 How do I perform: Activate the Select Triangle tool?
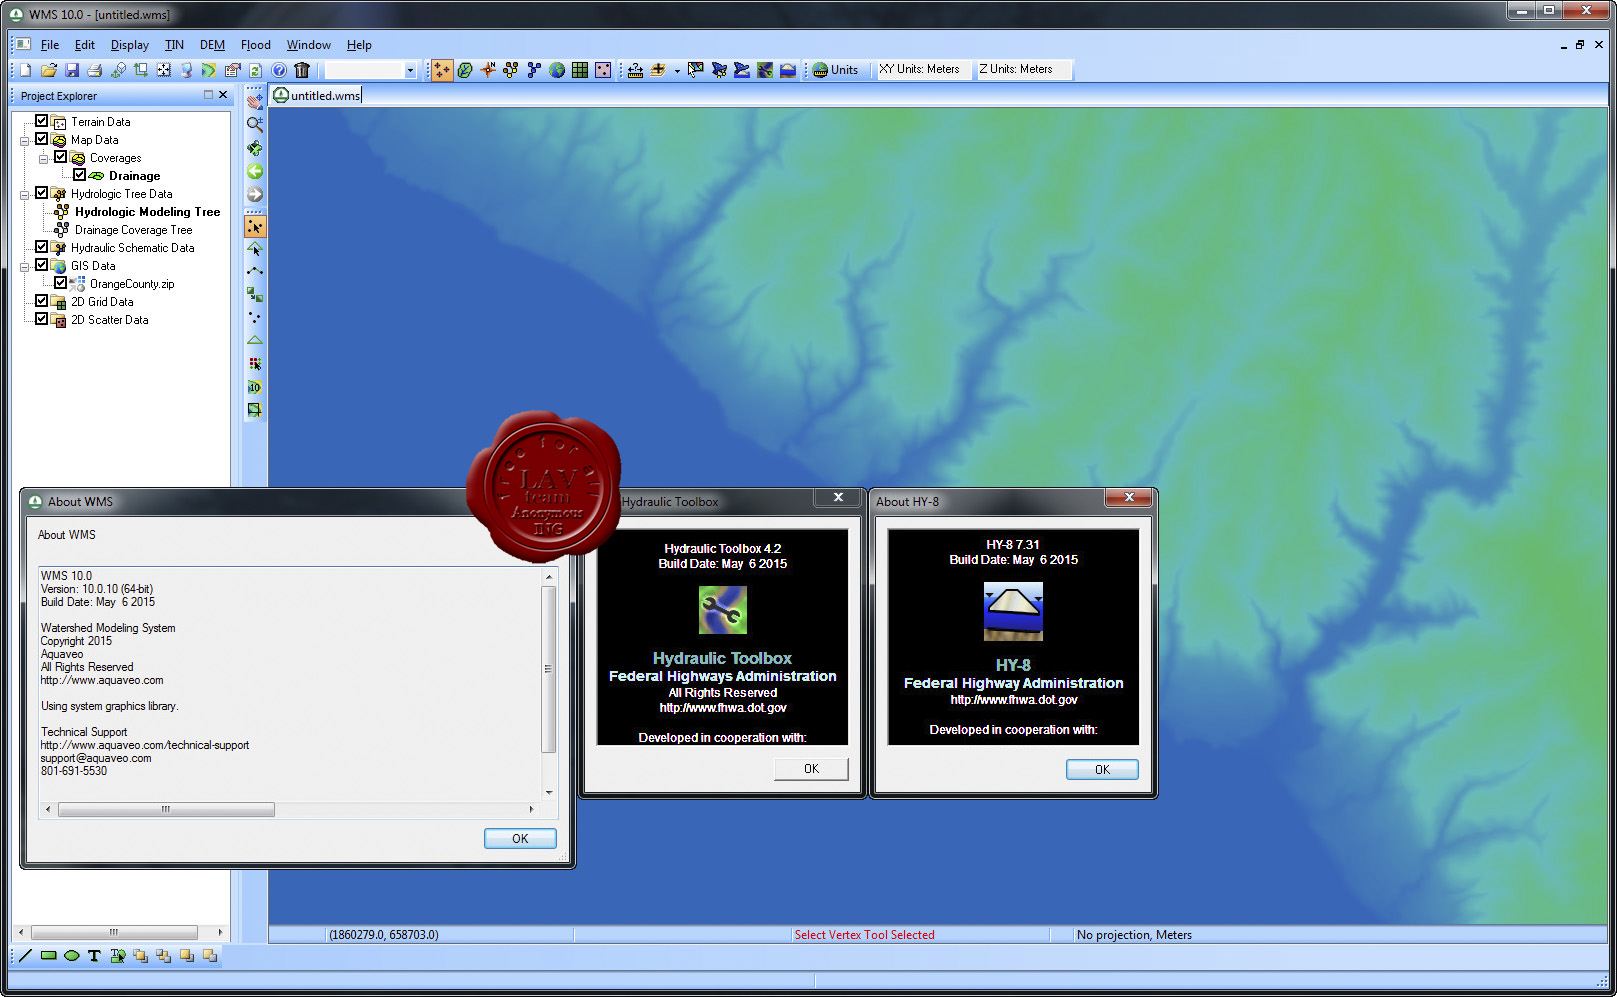click(255, 249)
